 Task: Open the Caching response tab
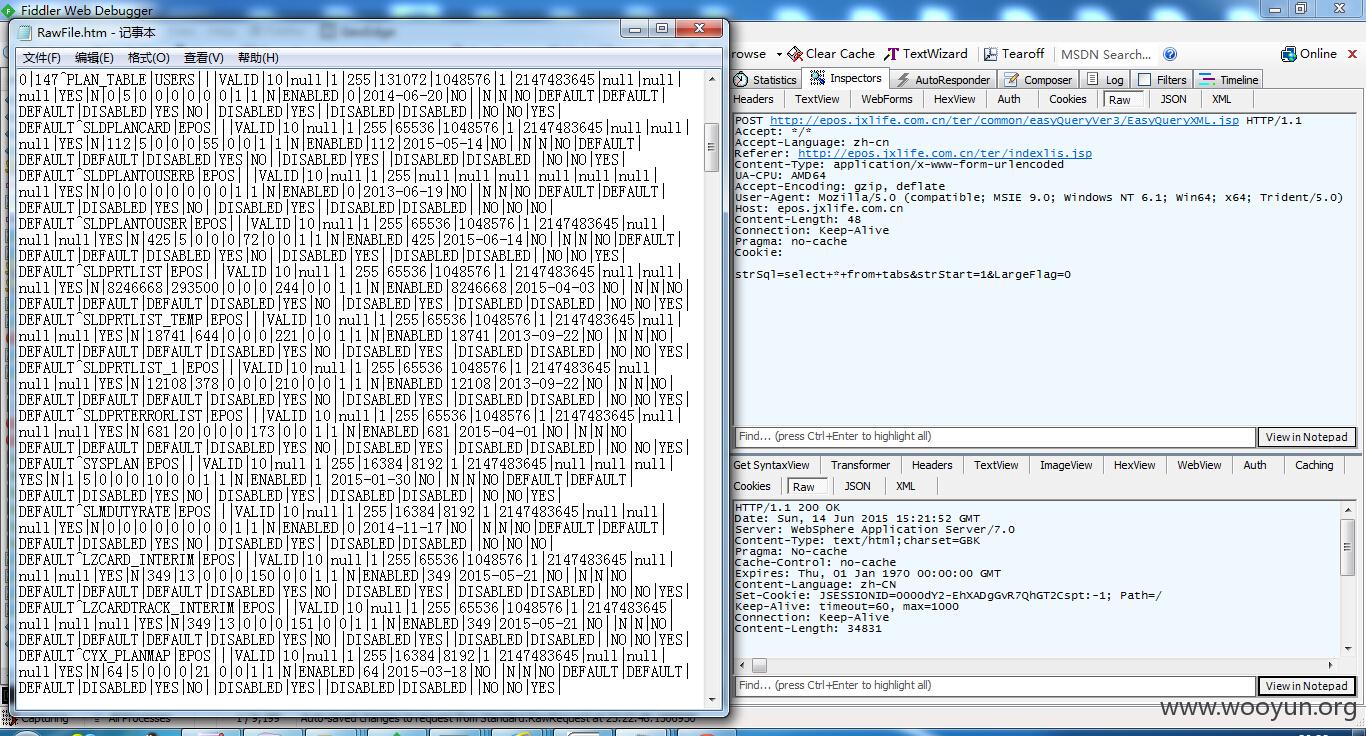(x=1314, y=465)
